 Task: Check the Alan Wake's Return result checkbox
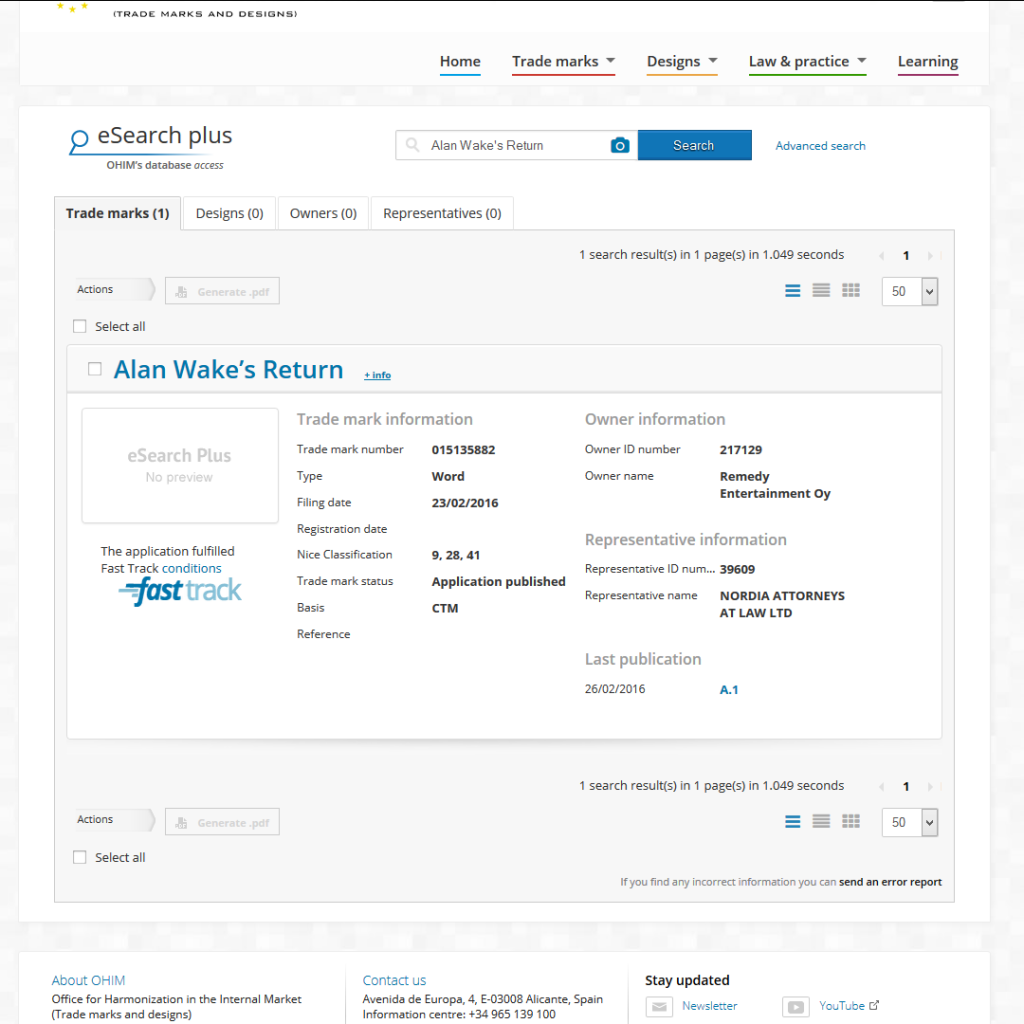pyautogui.click(x=95, y=369)
